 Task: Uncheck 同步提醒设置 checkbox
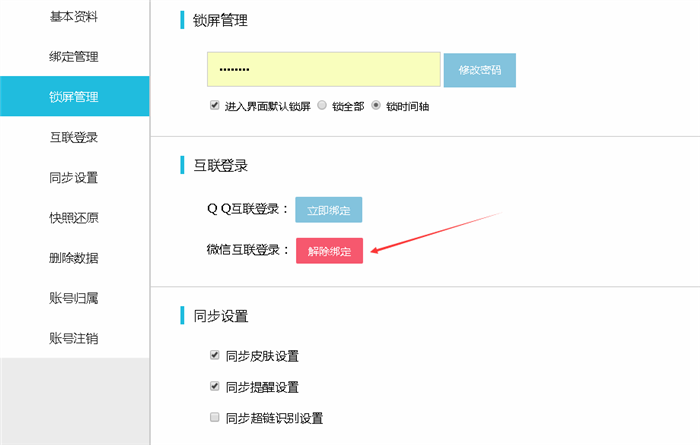point(215,386)
